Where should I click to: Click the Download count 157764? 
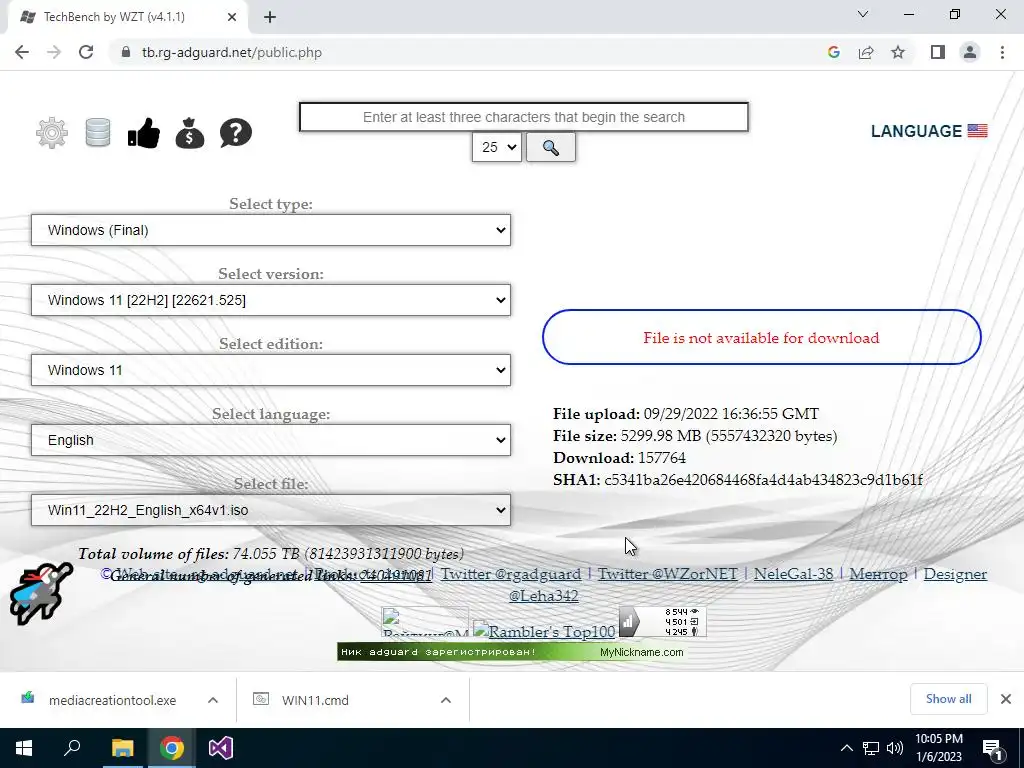pos(662,458)
